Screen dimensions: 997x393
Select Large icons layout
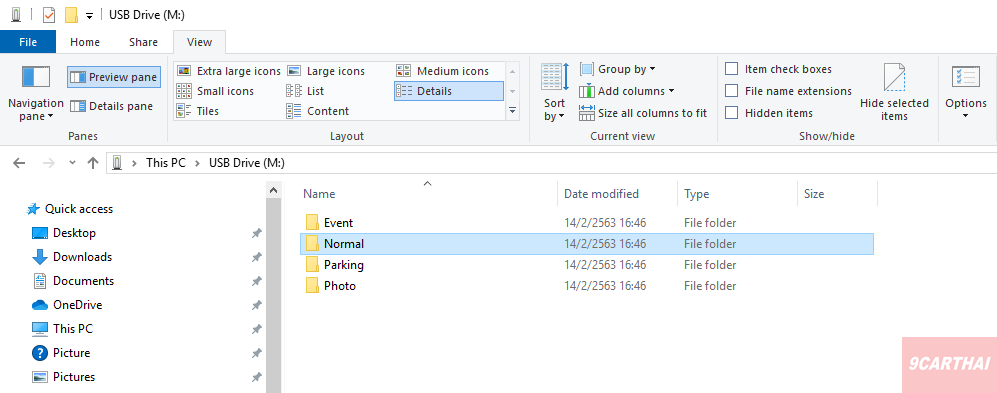(326, 71)
